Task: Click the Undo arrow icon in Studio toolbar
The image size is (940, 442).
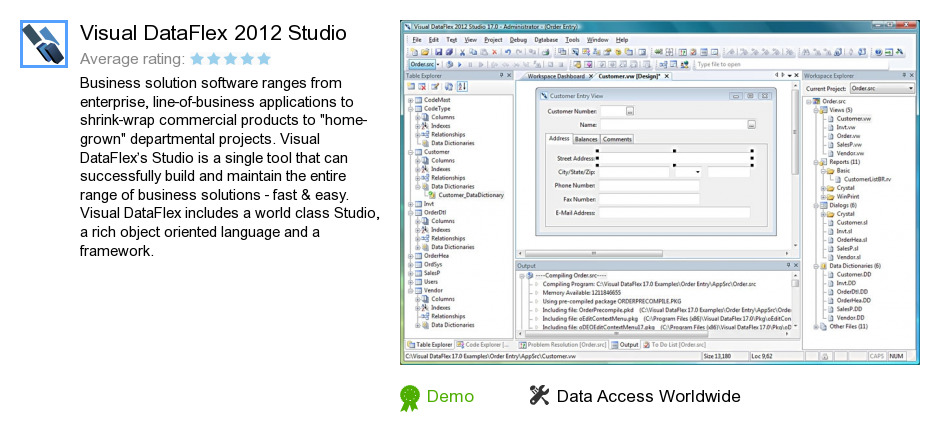Action: pyautogui.click(x=508, y=52)
